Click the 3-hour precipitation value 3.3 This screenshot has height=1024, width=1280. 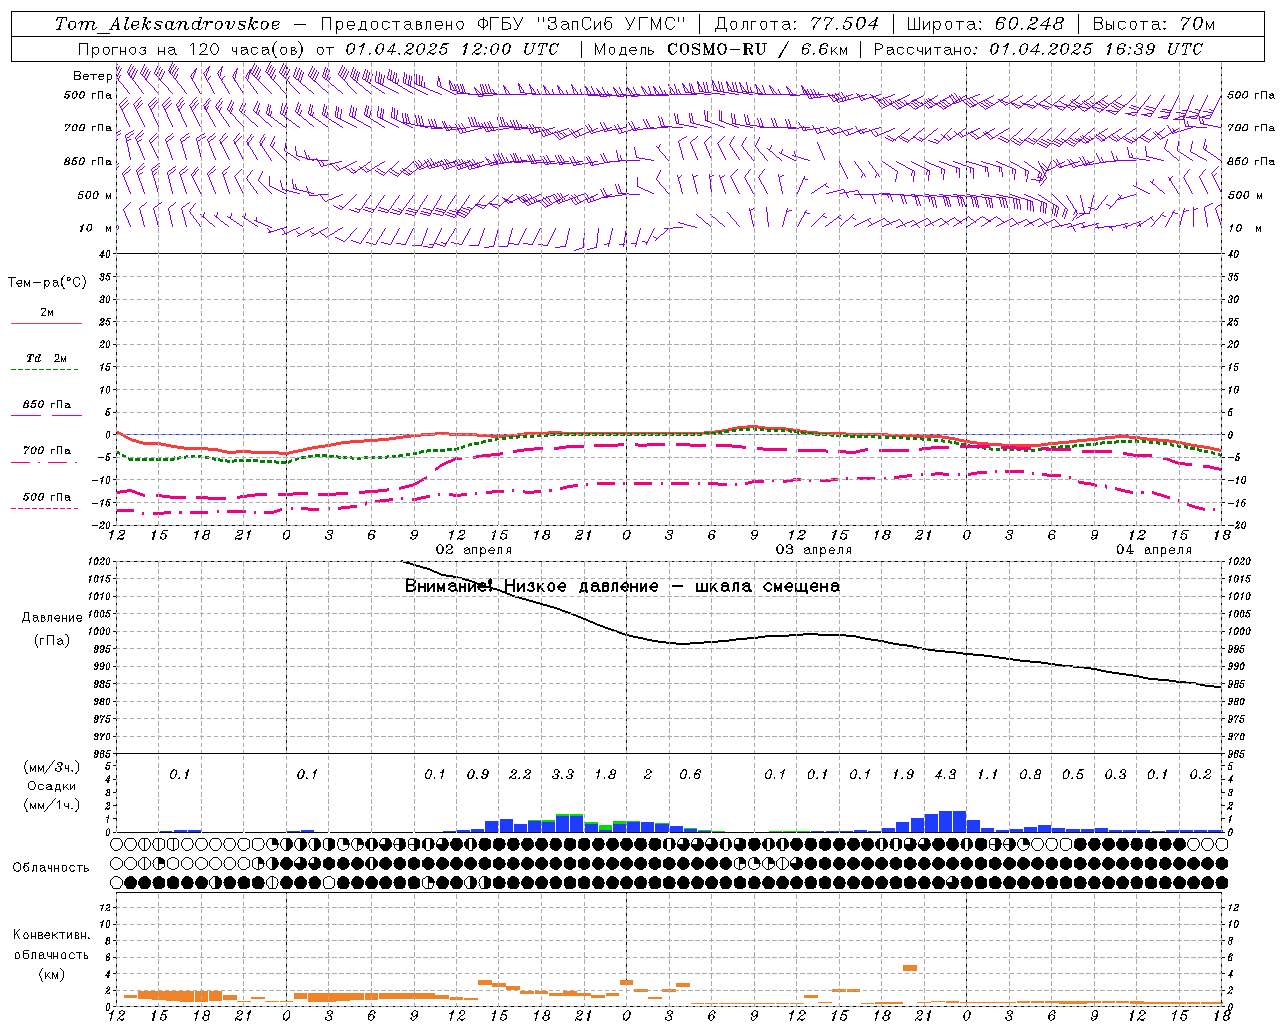tap(563, 774)
